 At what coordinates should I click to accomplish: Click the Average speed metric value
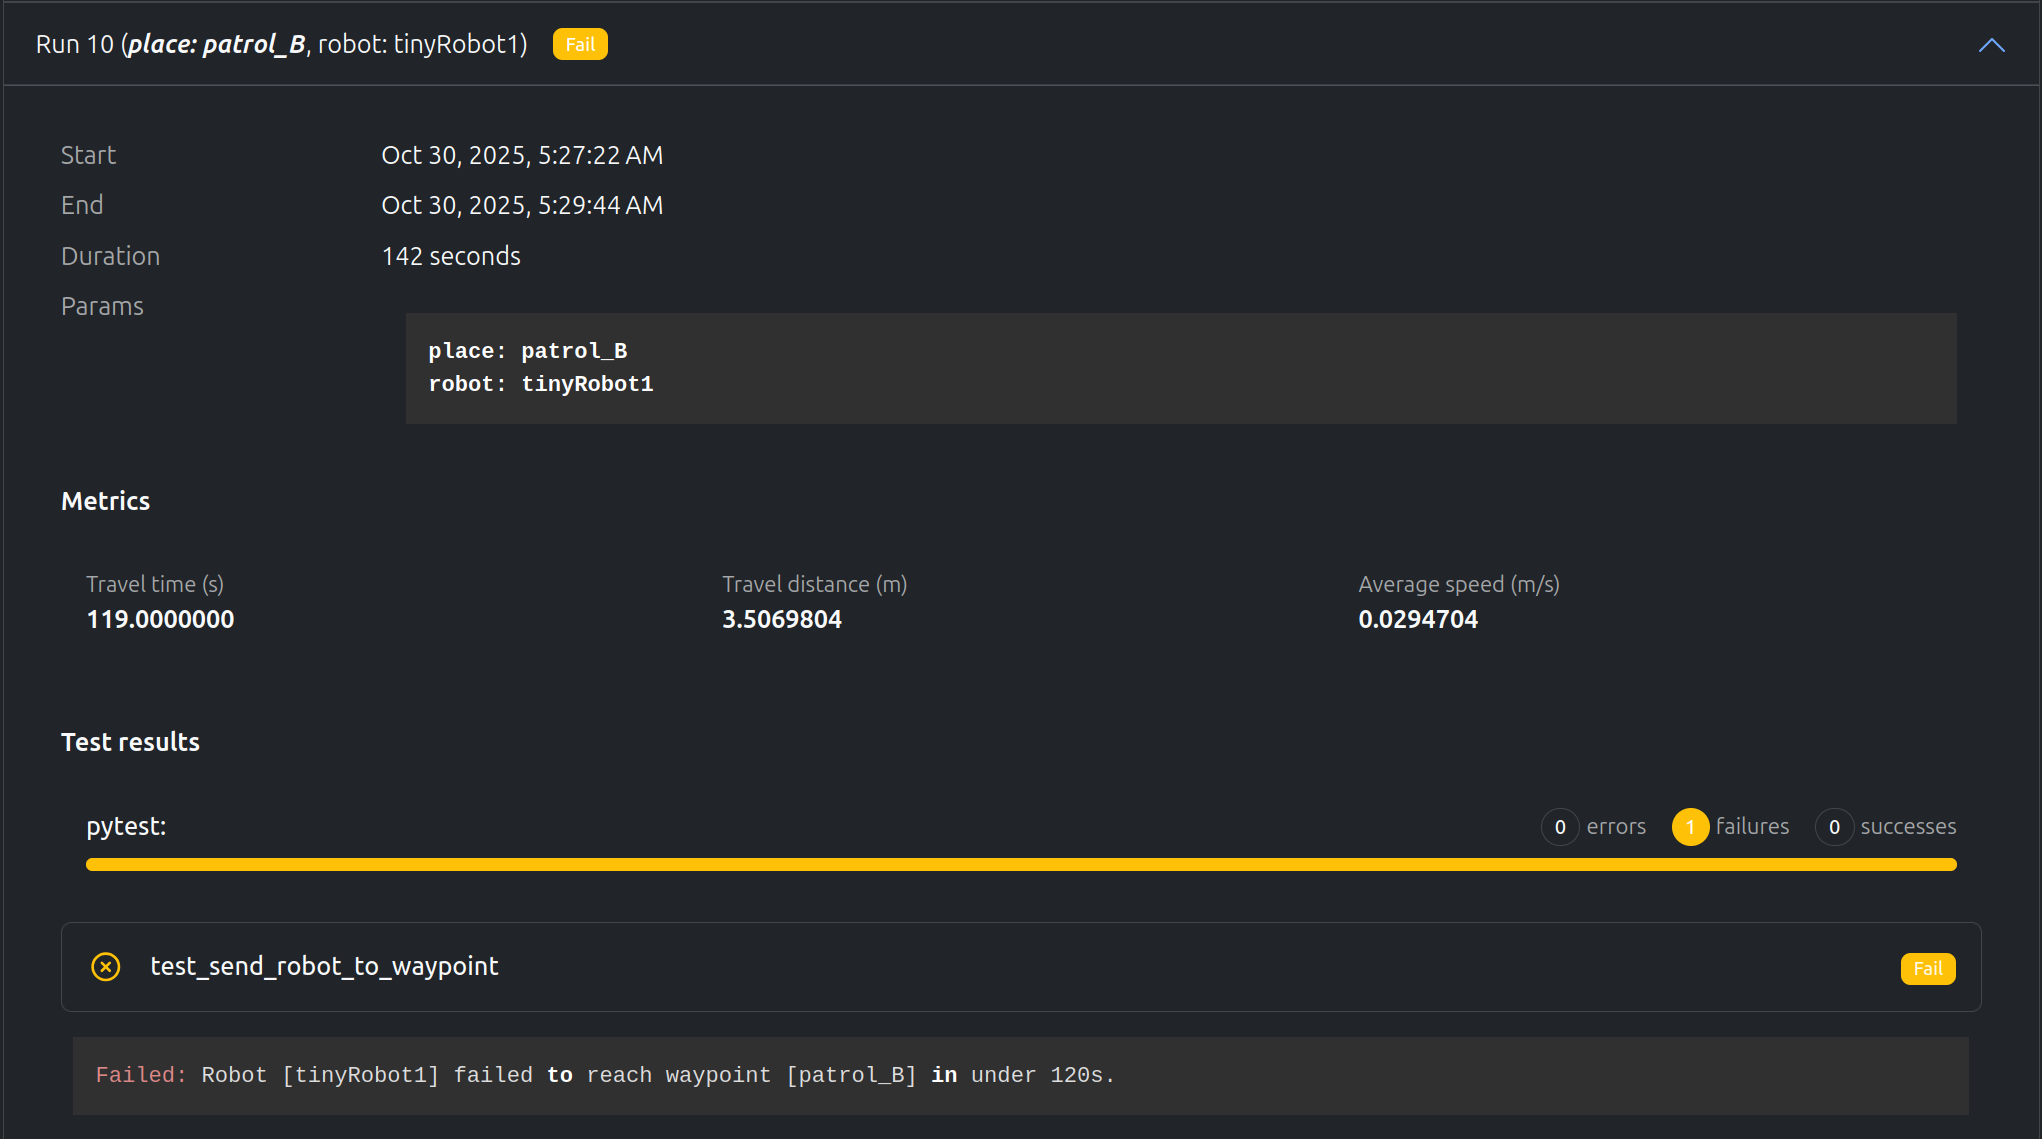tap(1417, 620)
